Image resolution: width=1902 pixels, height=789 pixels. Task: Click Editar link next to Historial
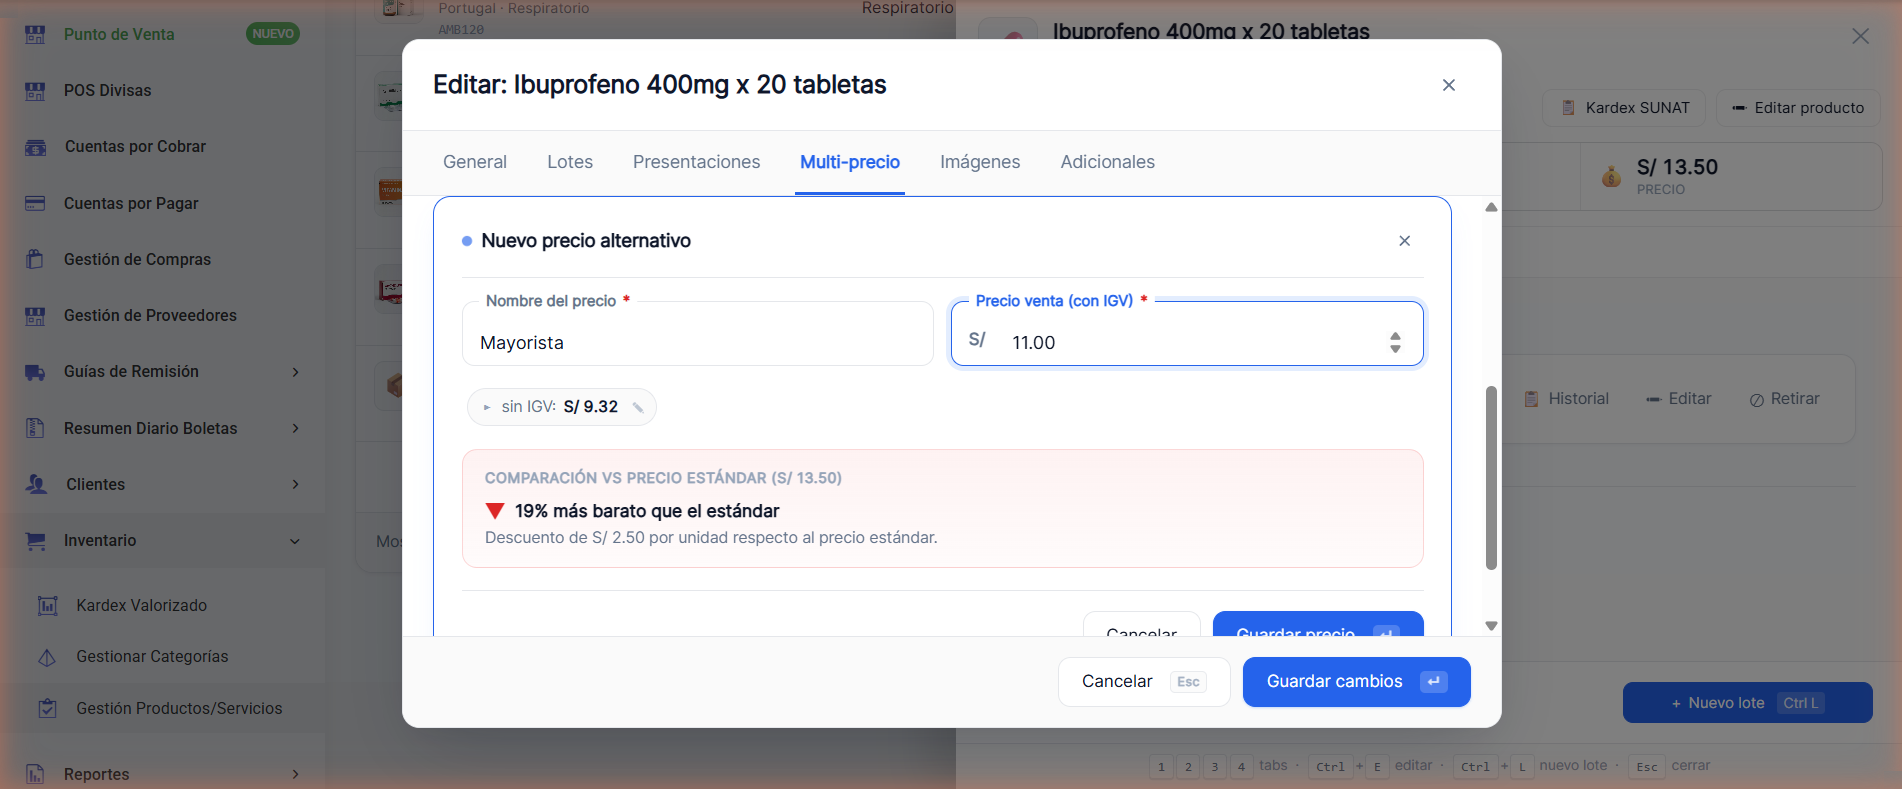click(1679, 399)
